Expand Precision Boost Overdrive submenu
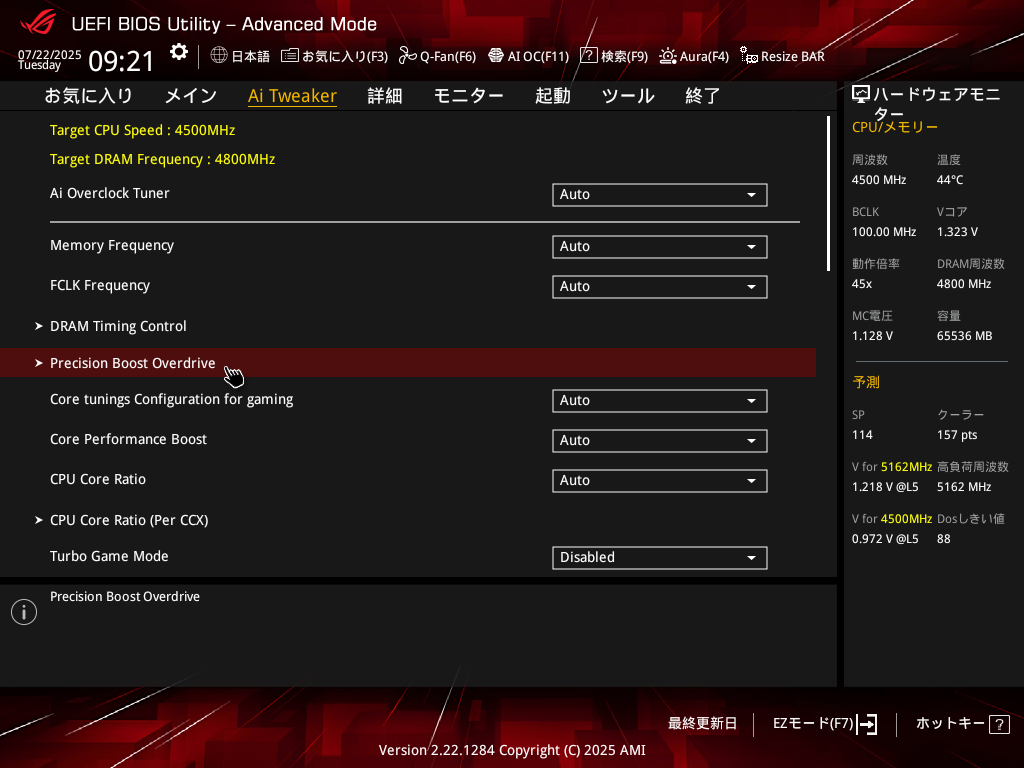The image size is (1024, 768). pyautogui.click(x=408, y=362)
